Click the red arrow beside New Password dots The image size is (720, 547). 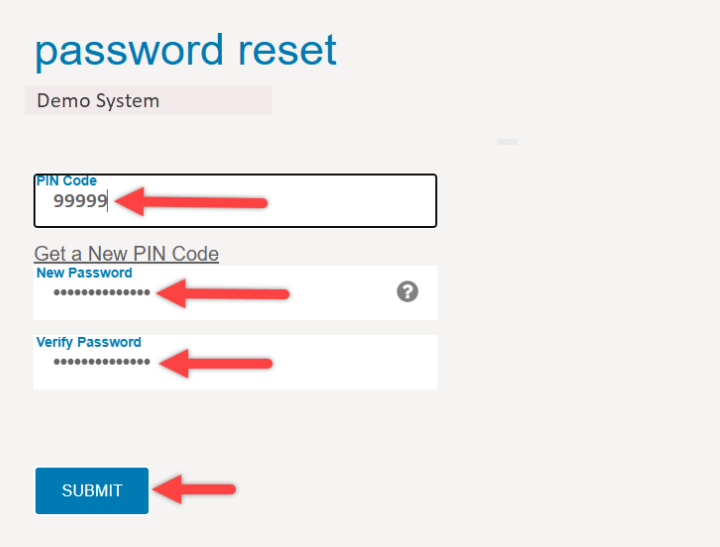(x=223, y=293)
